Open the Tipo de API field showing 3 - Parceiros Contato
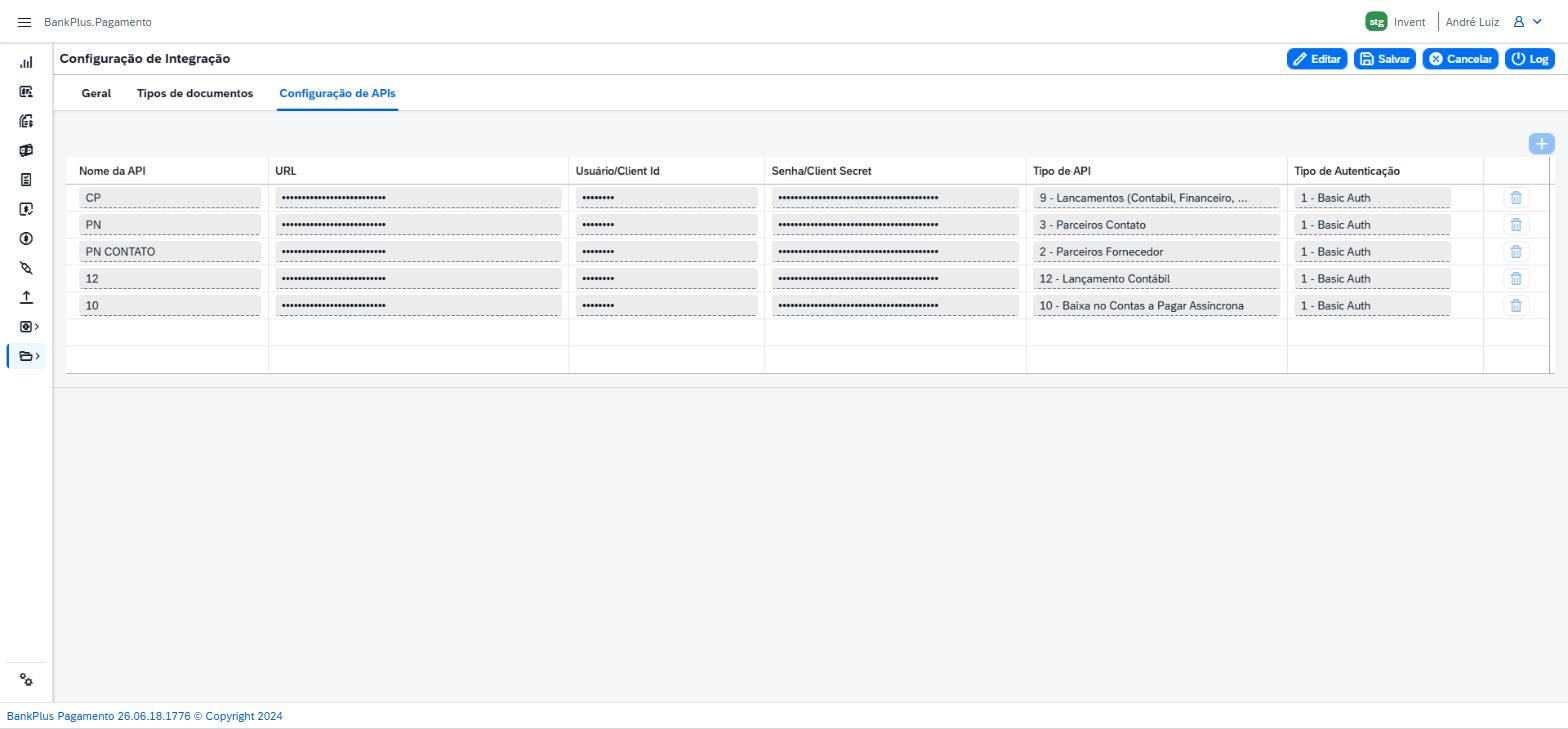The image size is (1568, 729). pyautogui.click(x=1156, y=225)
